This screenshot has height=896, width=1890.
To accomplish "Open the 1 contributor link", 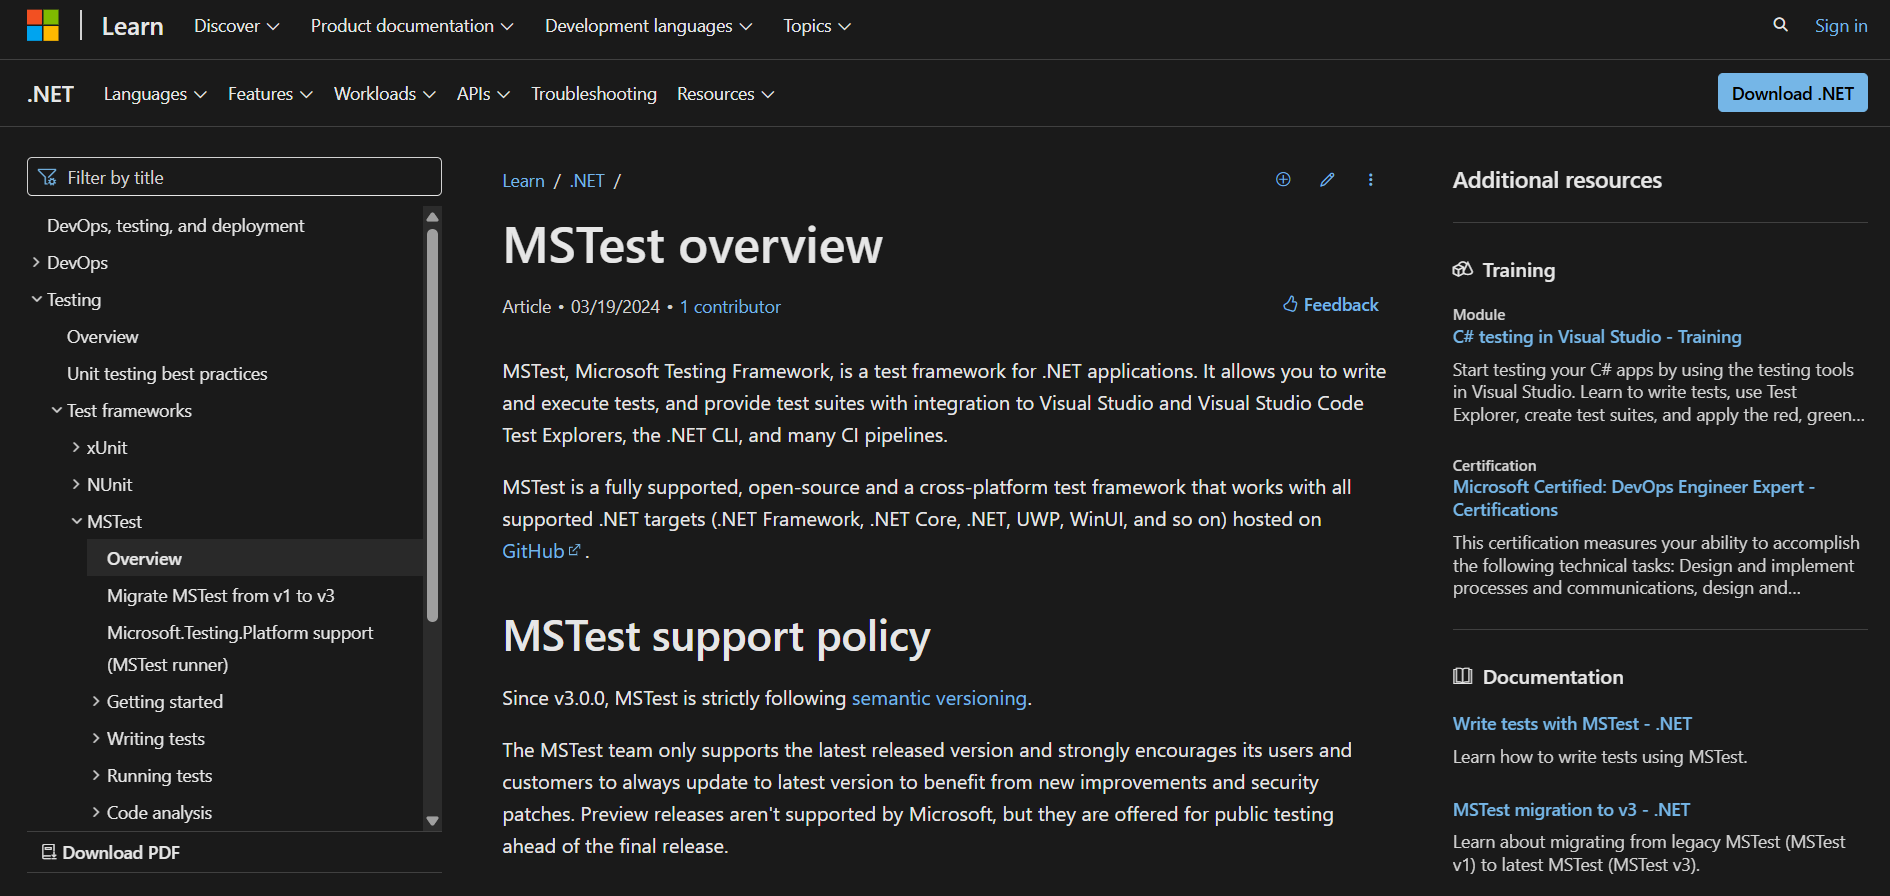I will pyautogui.click(x=730, y=307).
